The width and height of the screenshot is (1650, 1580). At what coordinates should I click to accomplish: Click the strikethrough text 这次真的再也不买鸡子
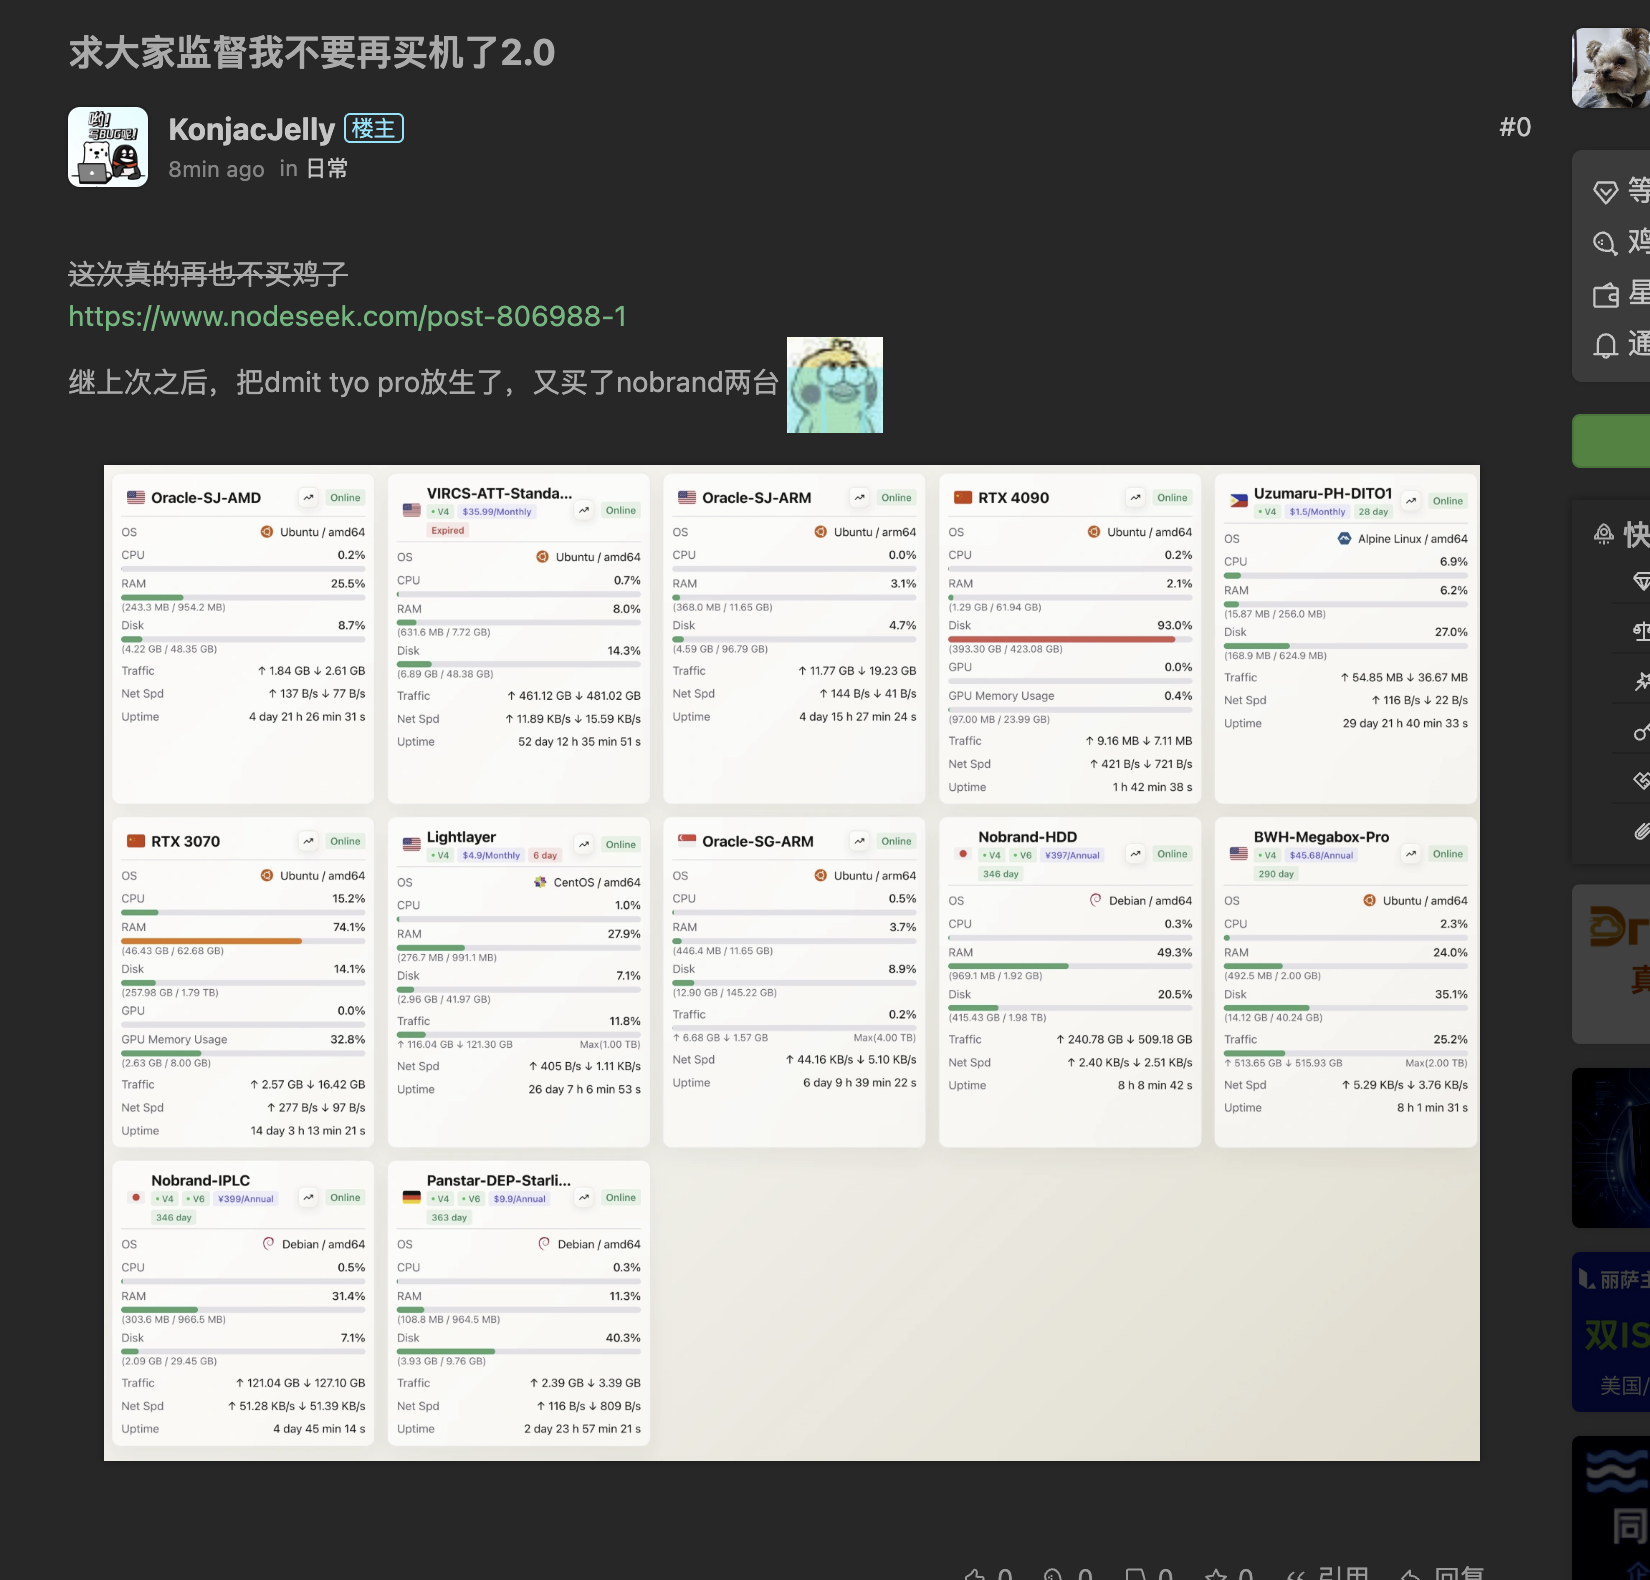click(208, 273)
